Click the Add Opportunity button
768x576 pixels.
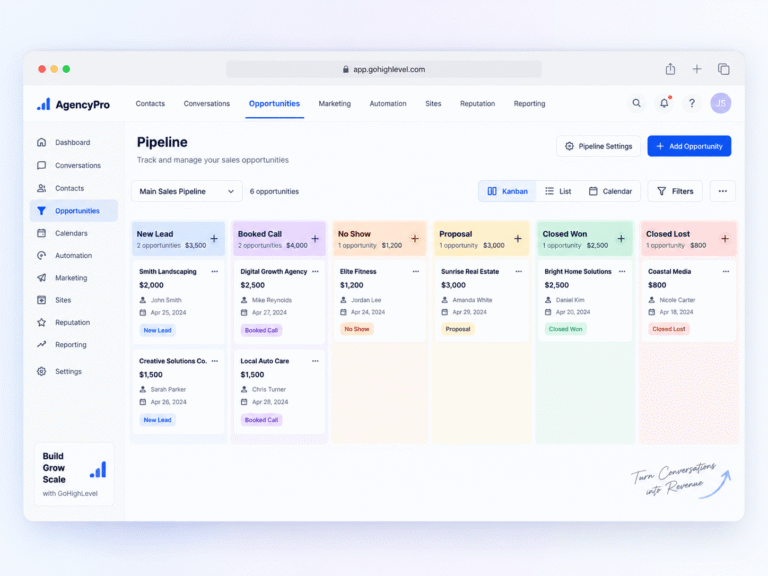tap(689, 146)
